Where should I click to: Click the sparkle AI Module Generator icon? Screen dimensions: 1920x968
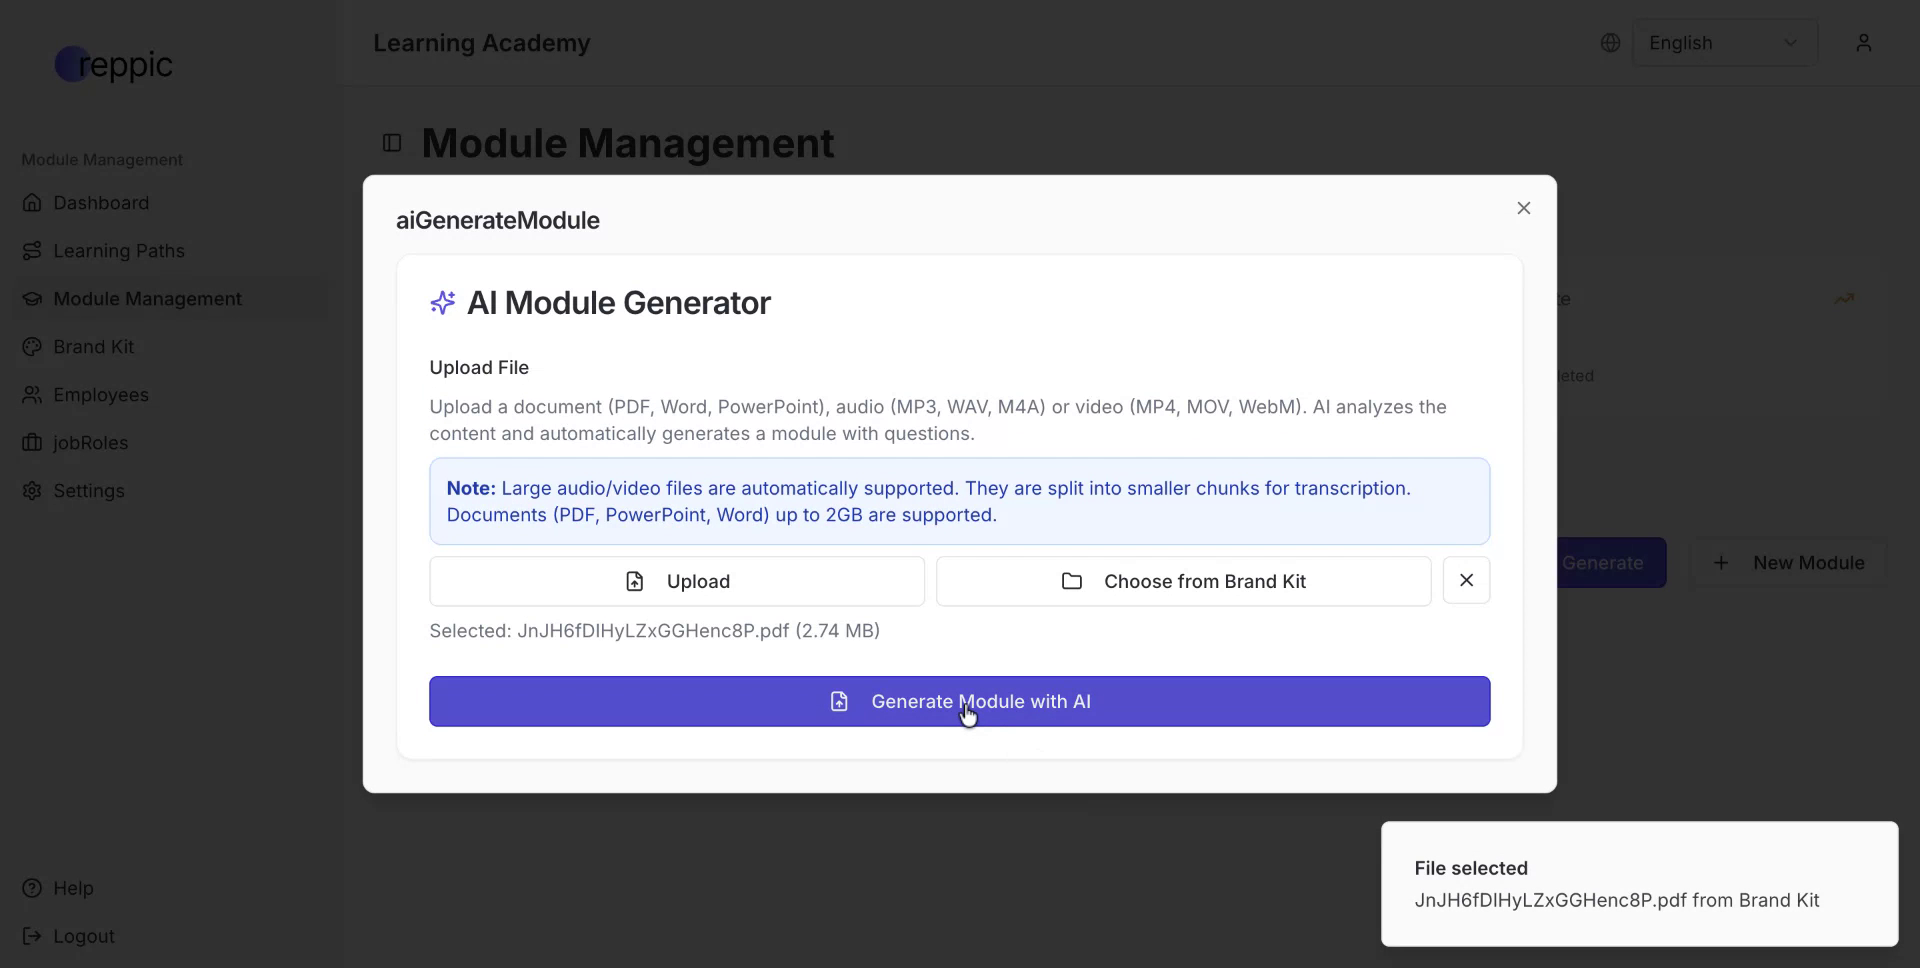coord(442,303)
